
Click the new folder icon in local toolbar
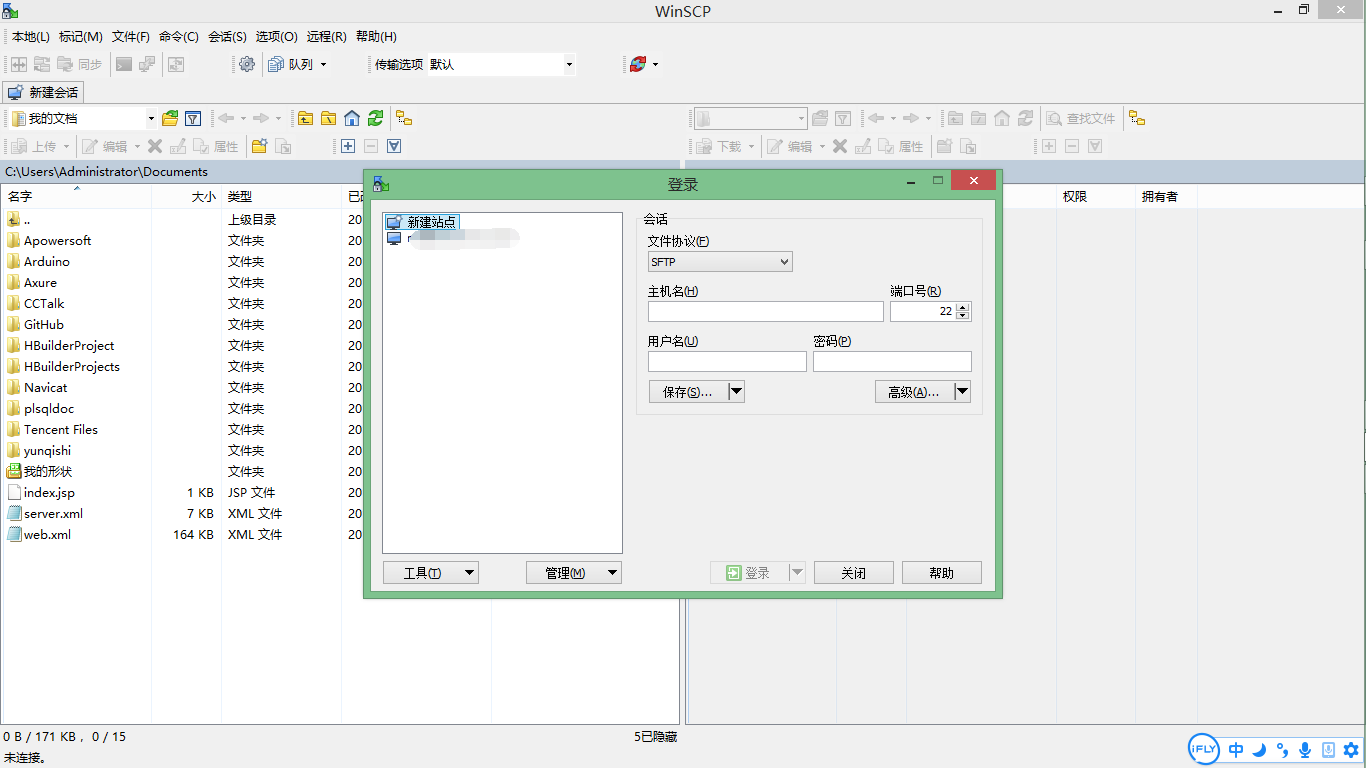point(259,146)
